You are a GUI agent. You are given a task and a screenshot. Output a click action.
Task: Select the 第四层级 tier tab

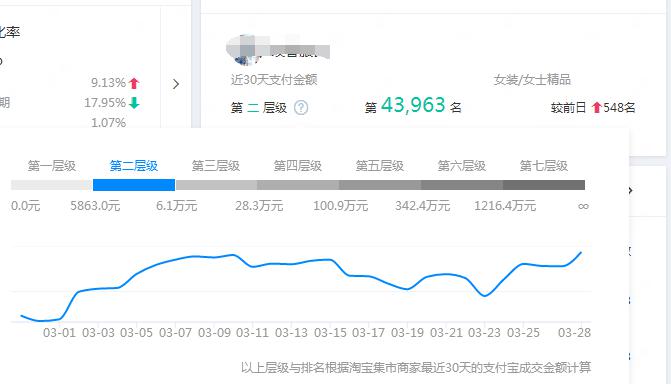297,166
